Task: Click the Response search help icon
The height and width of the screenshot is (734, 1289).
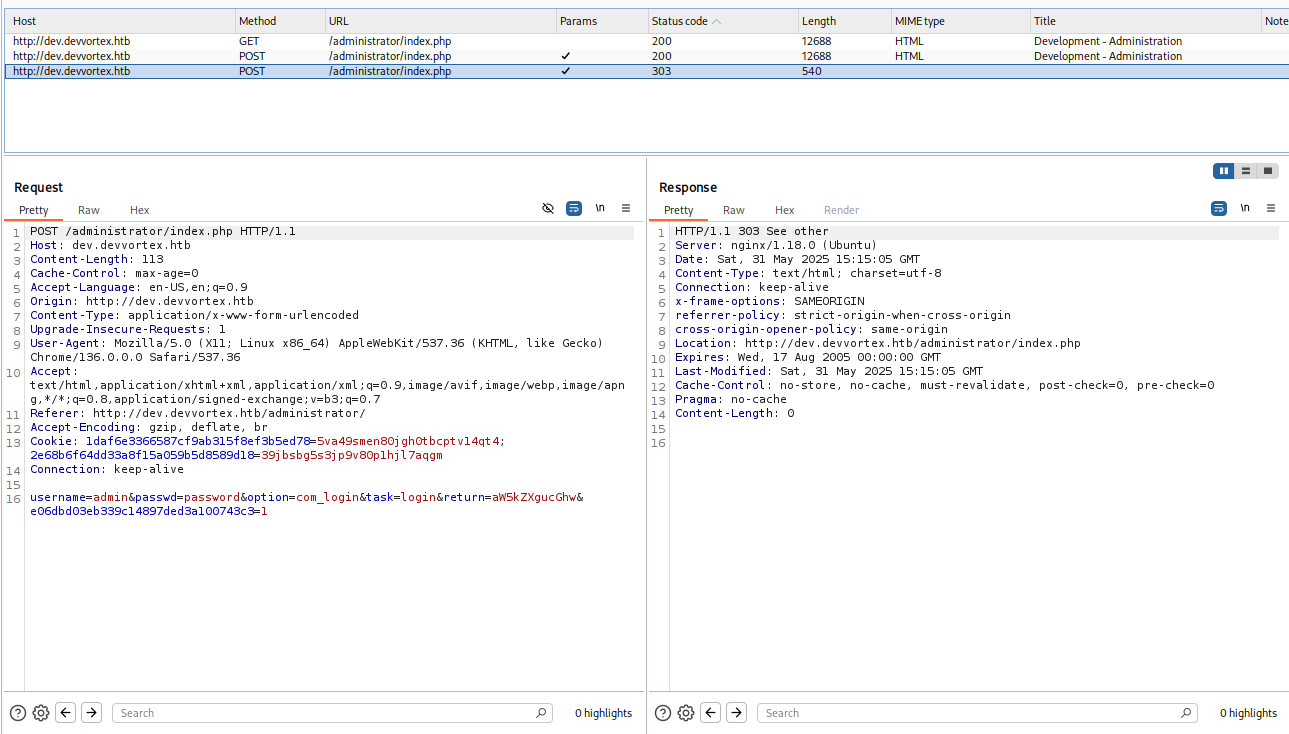Action: pyautogui.click(x=662, y=713)
